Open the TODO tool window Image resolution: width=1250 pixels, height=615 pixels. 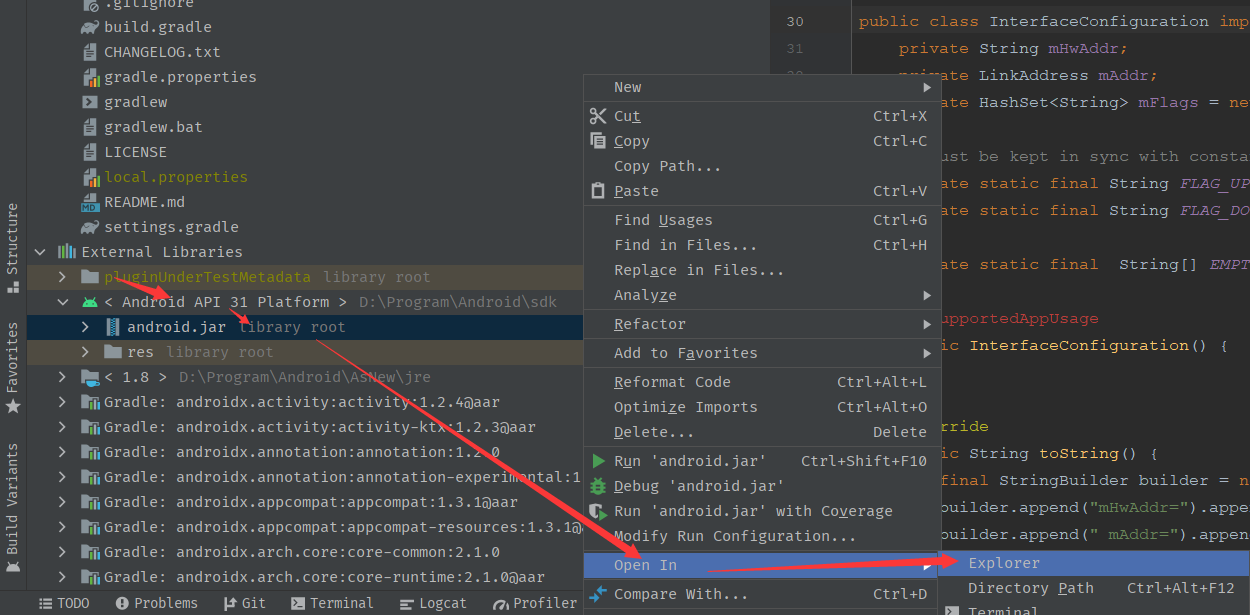point(64,603)
